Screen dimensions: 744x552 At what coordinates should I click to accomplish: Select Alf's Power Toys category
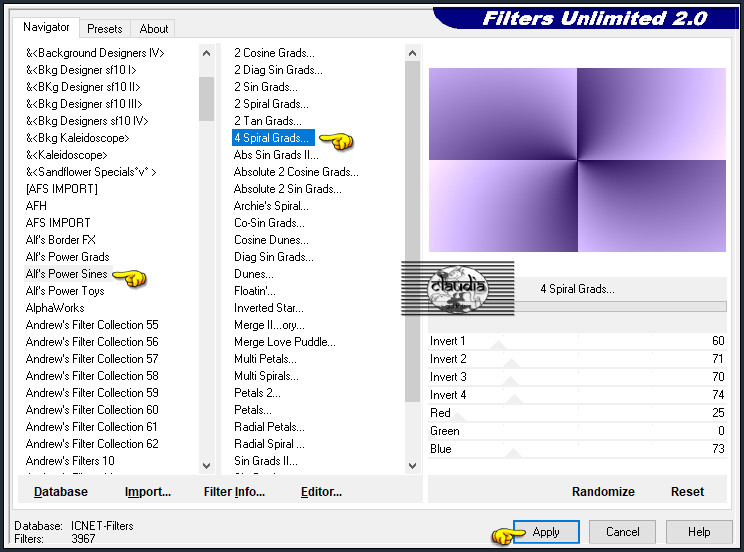tap(65, 291)
